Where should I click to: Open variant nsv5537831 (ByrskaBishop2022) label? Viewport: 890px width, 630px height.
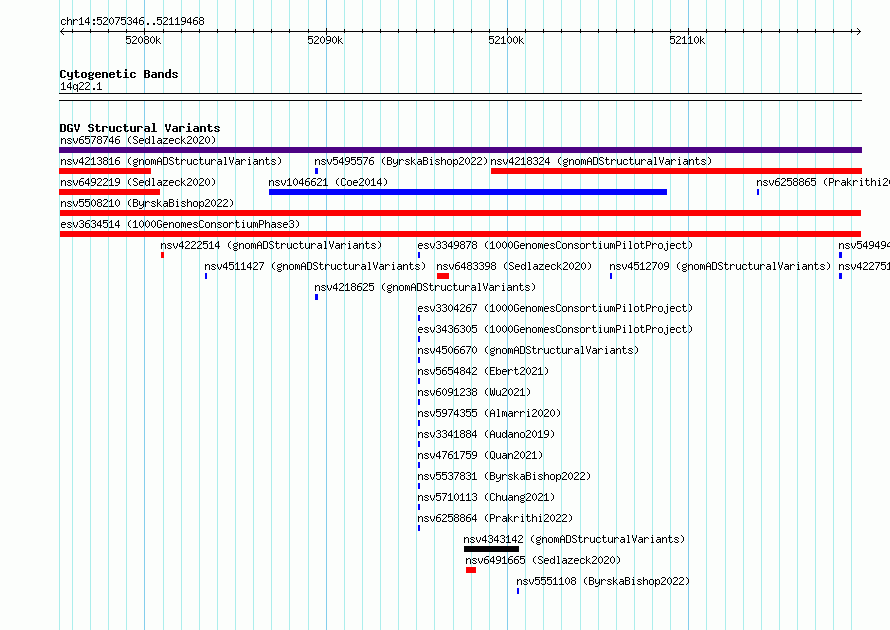tap(505, 476)
